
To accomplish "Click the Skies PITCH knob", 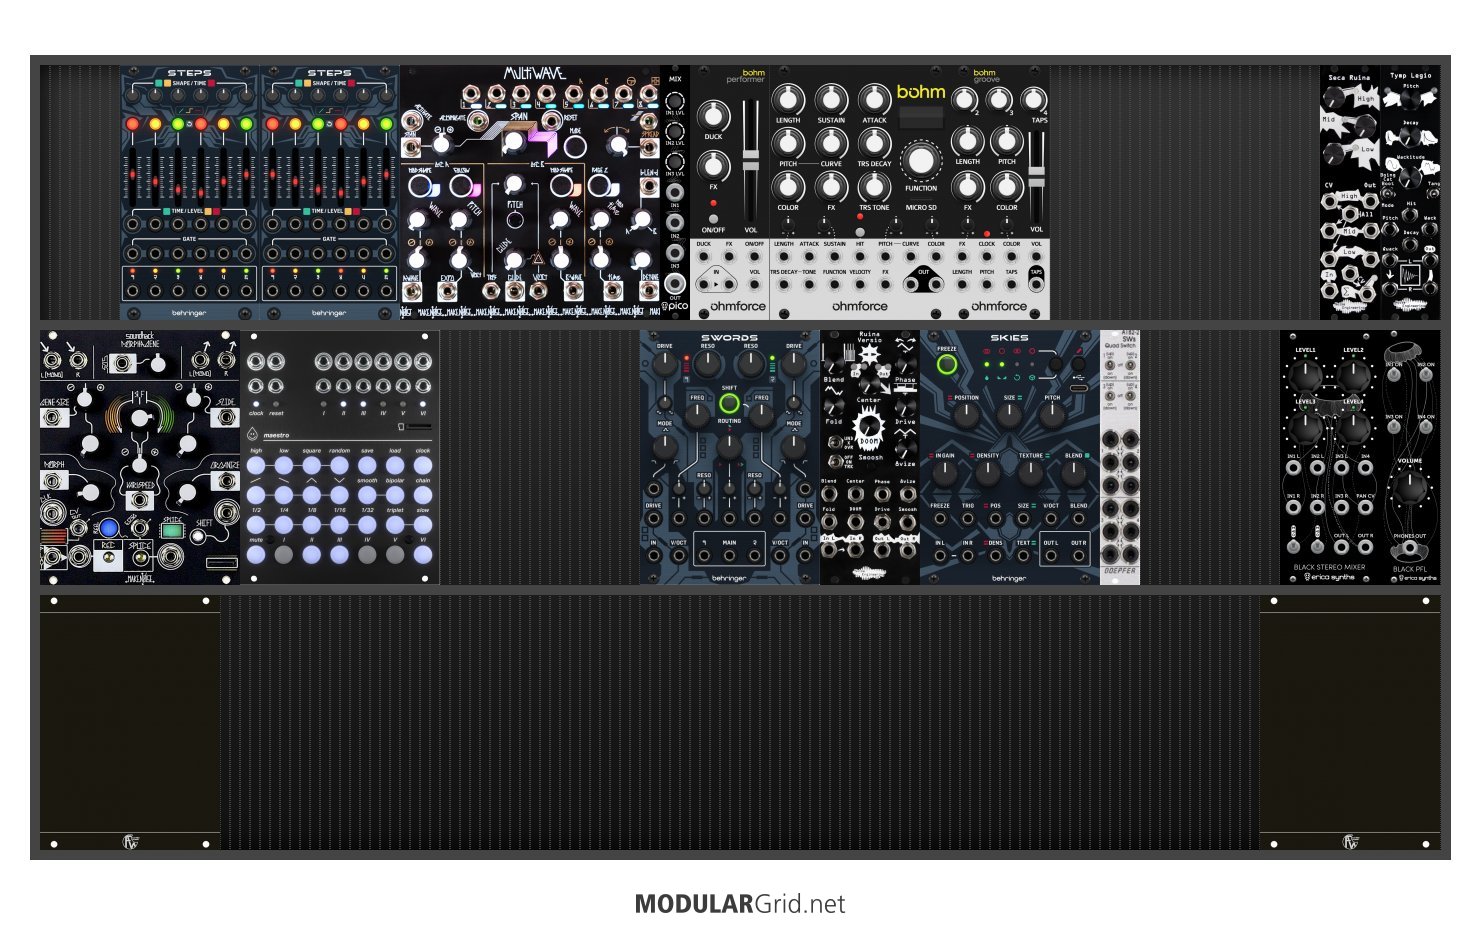I will click(1052, 418).
